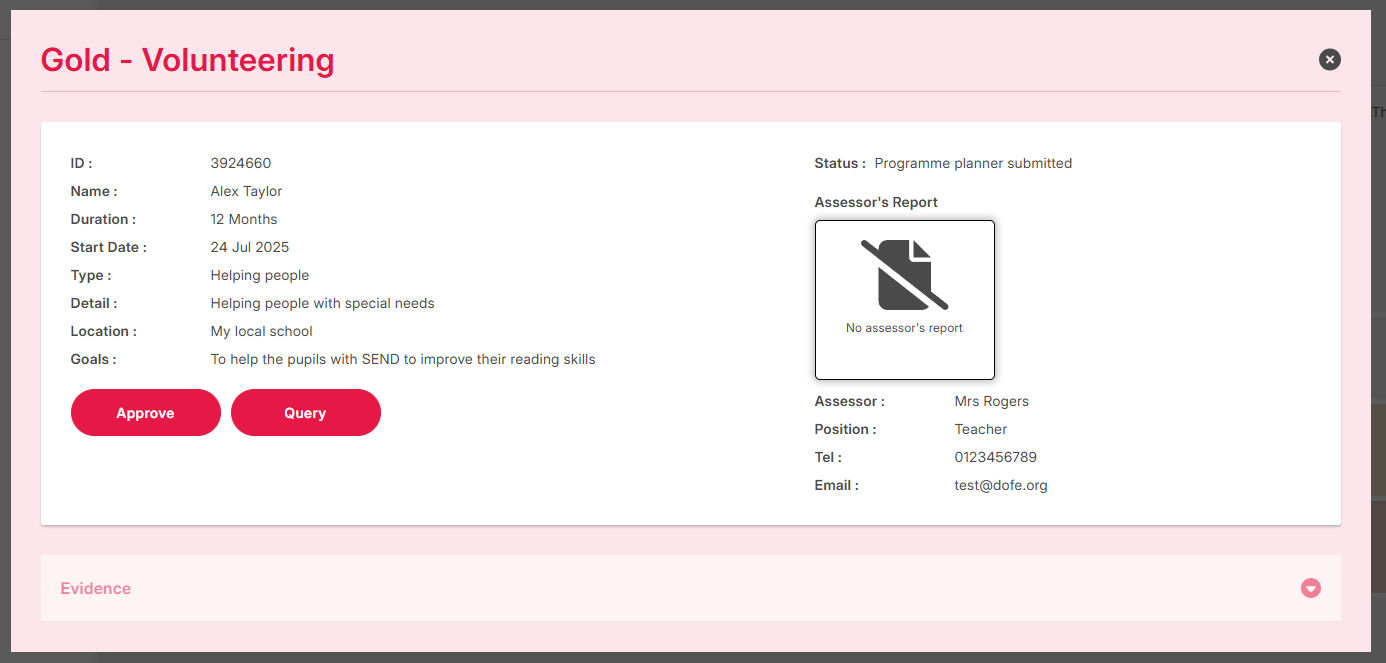Click the assessor name Mrs Rogers
Screen dimensions: 1386x663
991,401
